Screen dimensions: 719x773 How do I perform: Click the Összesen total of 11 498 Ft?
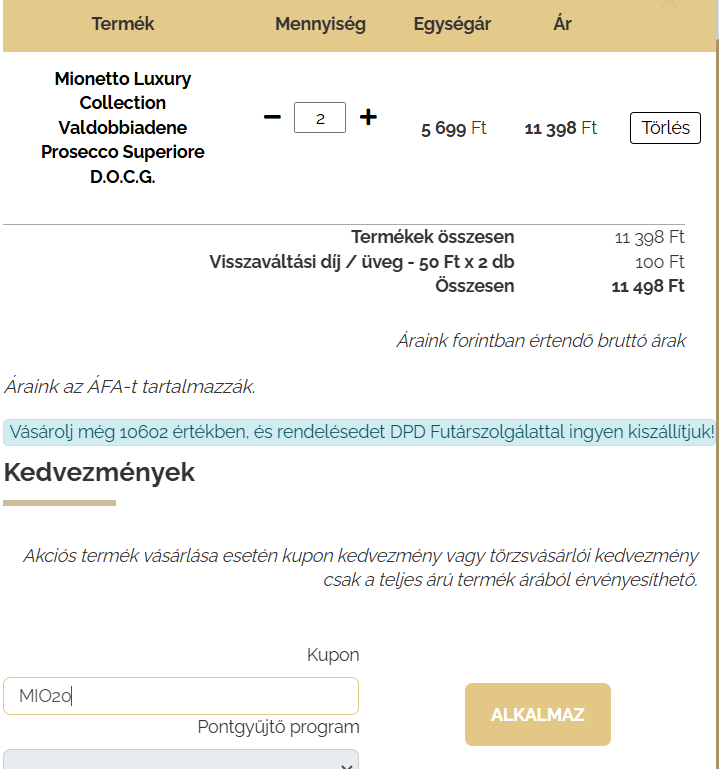click(648, 286)
